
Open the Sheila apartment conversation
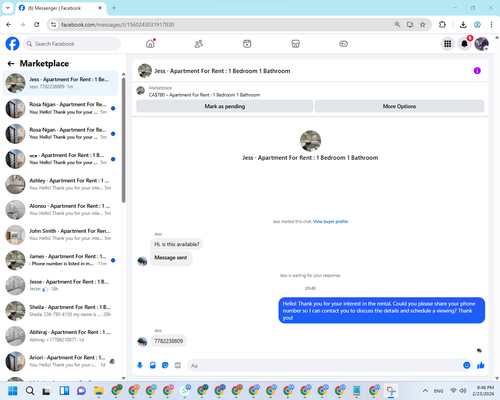coord(60,311)
